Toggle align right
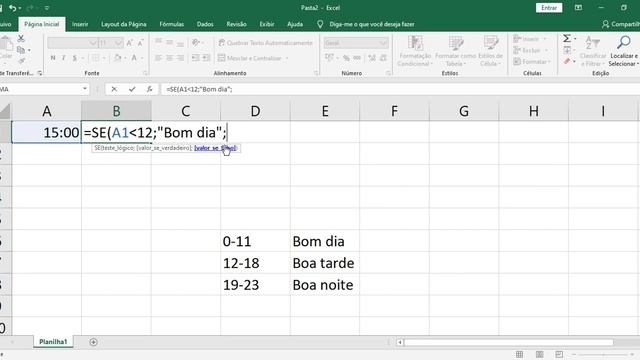Viewport: 640px width, 360px height. (180, 58)
